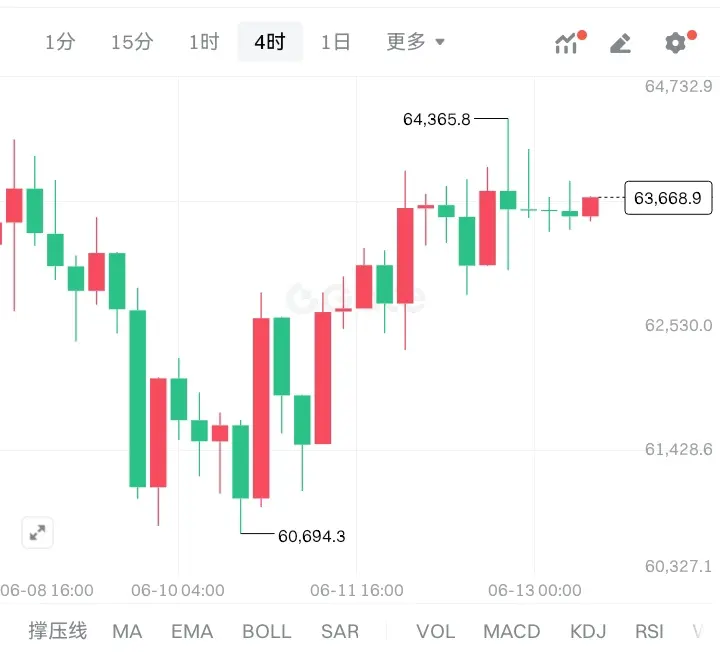Expand the 更多 timeframe dropdown
The image size is (720, 652).
[x=416, y=42]
